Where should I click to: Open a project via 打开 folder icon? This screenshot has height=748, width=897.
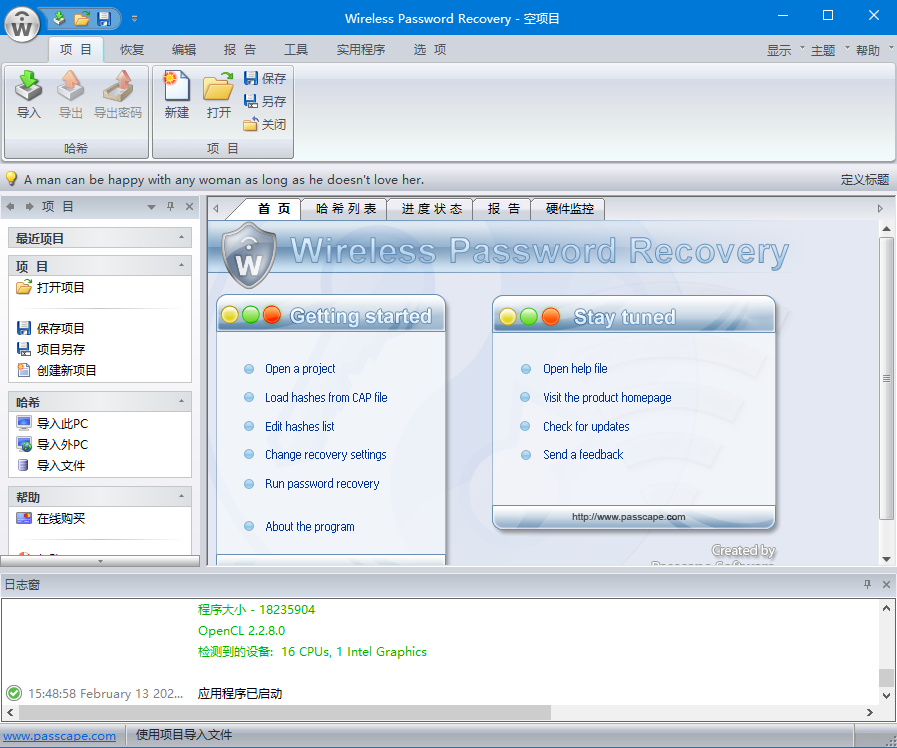(219, 94)
